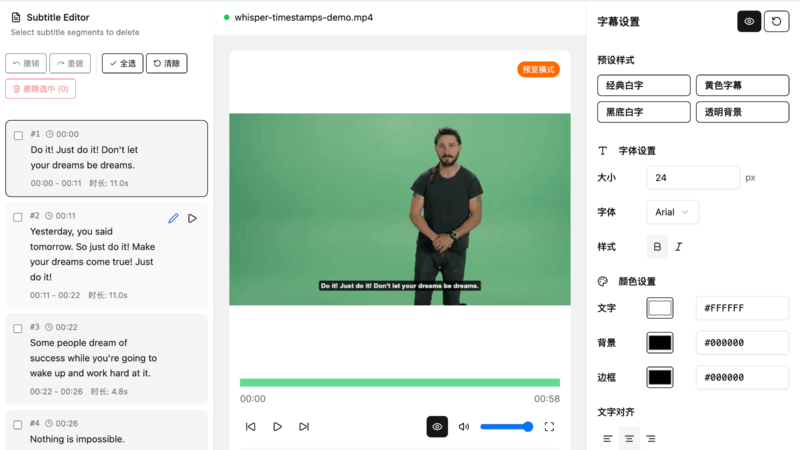This screenshot has height=450, width=800.
Task: Toggle the preview eye button in the player controls
Action: [x=437, y=427]
